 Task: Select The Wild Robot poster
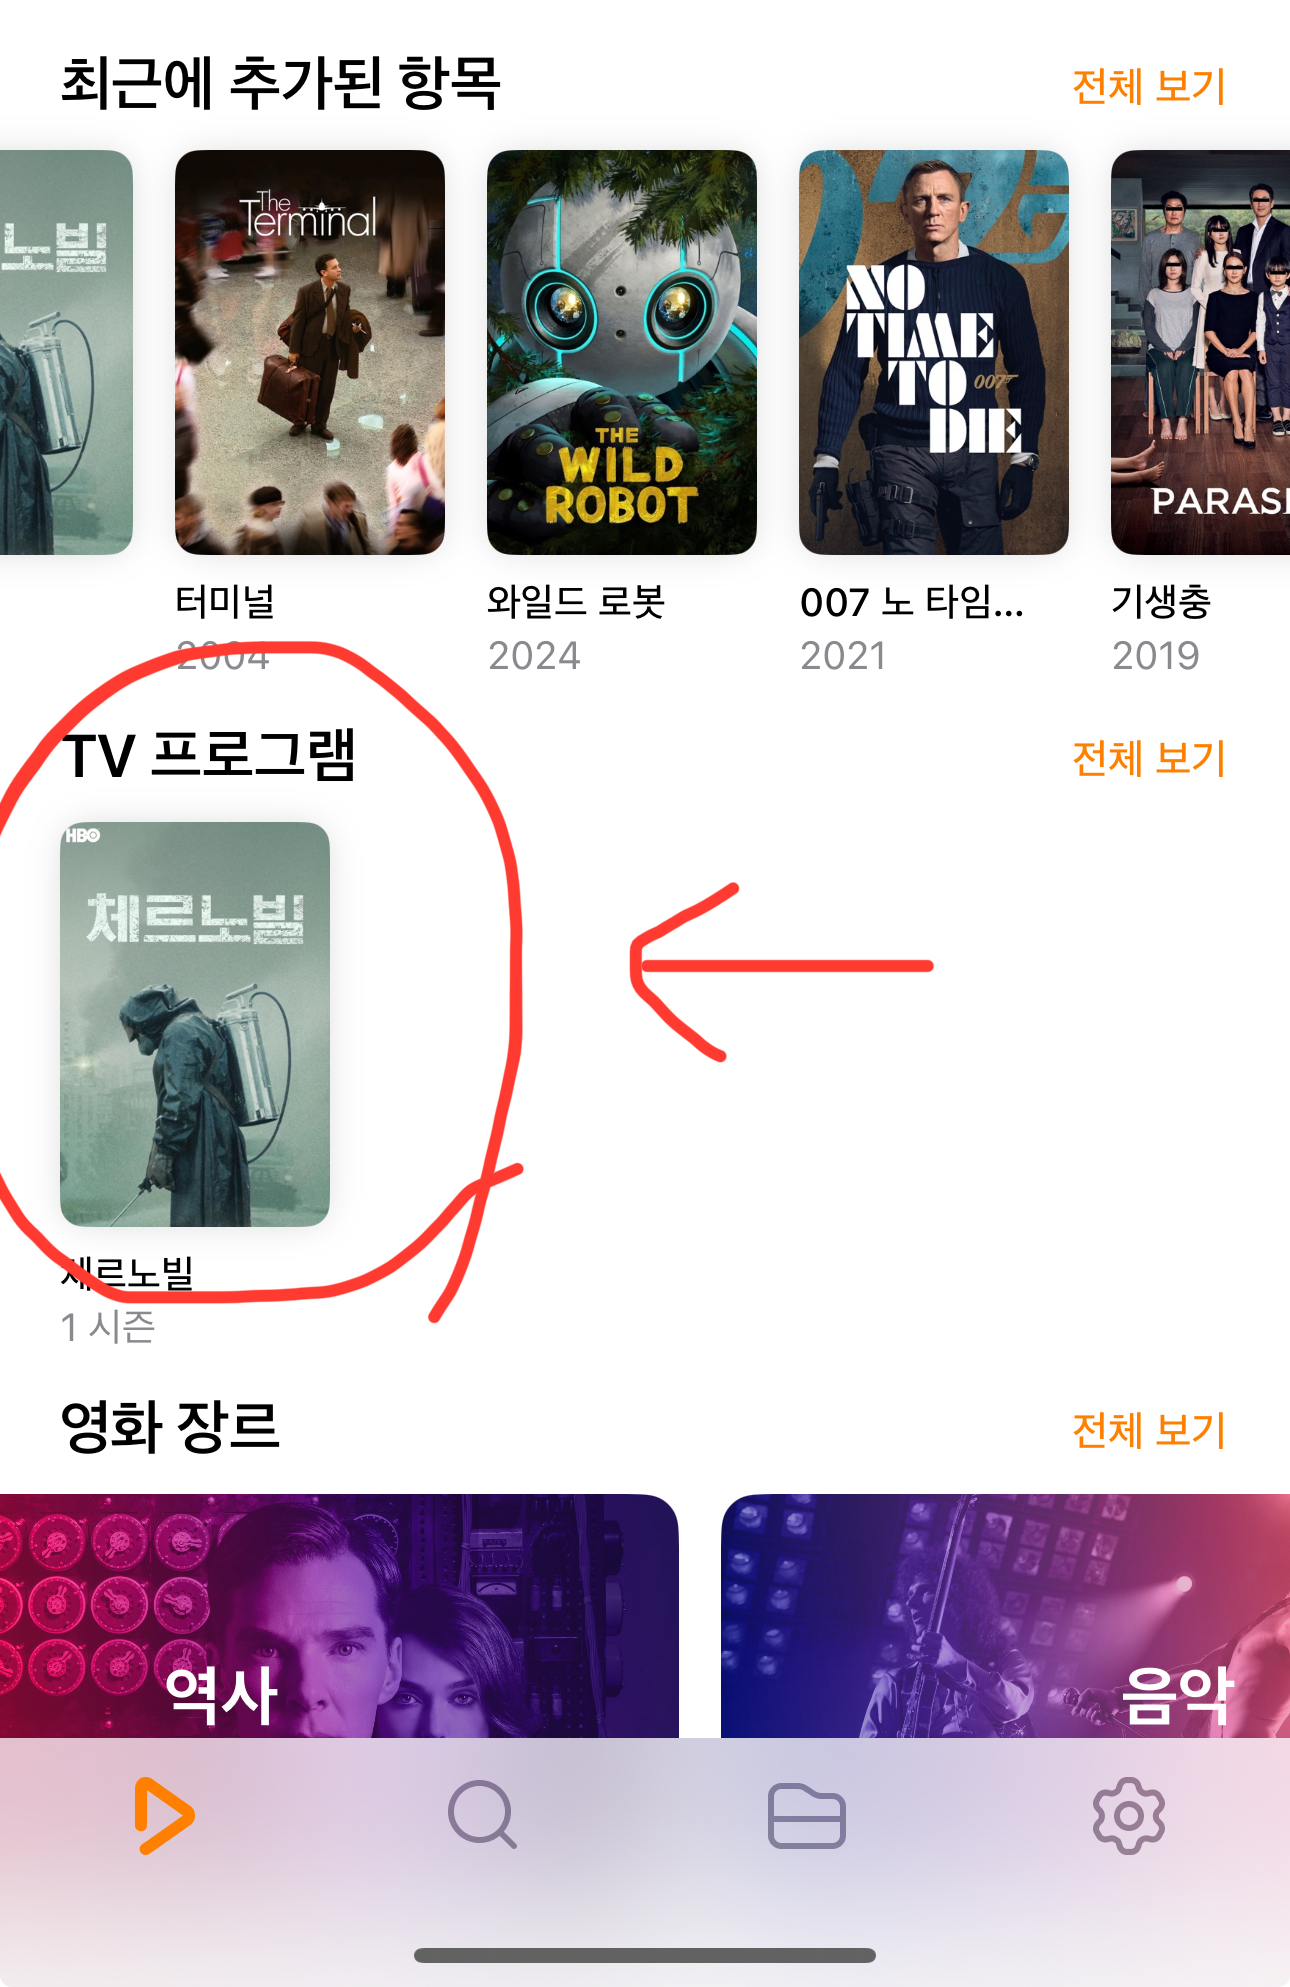click(x=622, y=352)
